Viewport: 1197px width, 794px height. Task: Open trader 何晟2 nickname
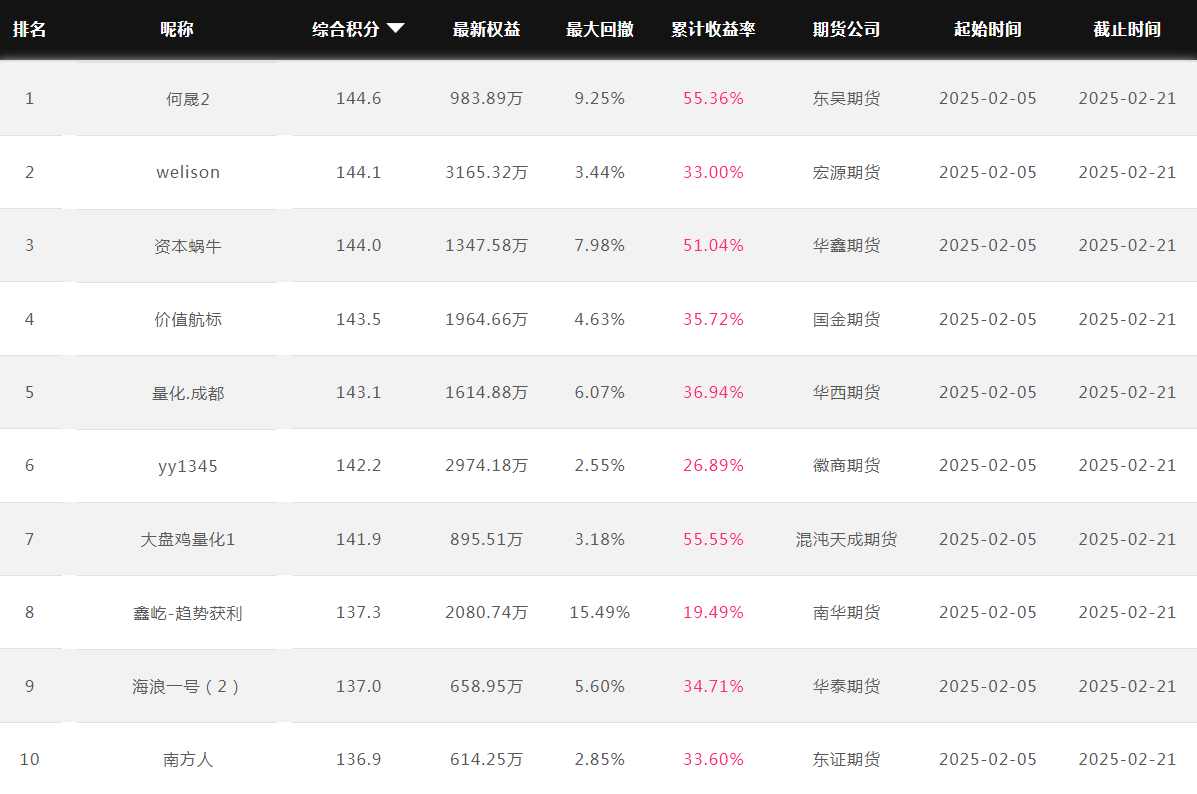coord(188,99)
